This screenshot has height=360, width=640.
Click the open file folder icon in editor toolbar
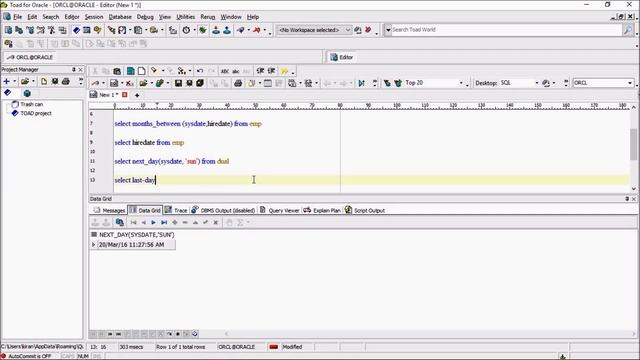click(x=143, y=83)
